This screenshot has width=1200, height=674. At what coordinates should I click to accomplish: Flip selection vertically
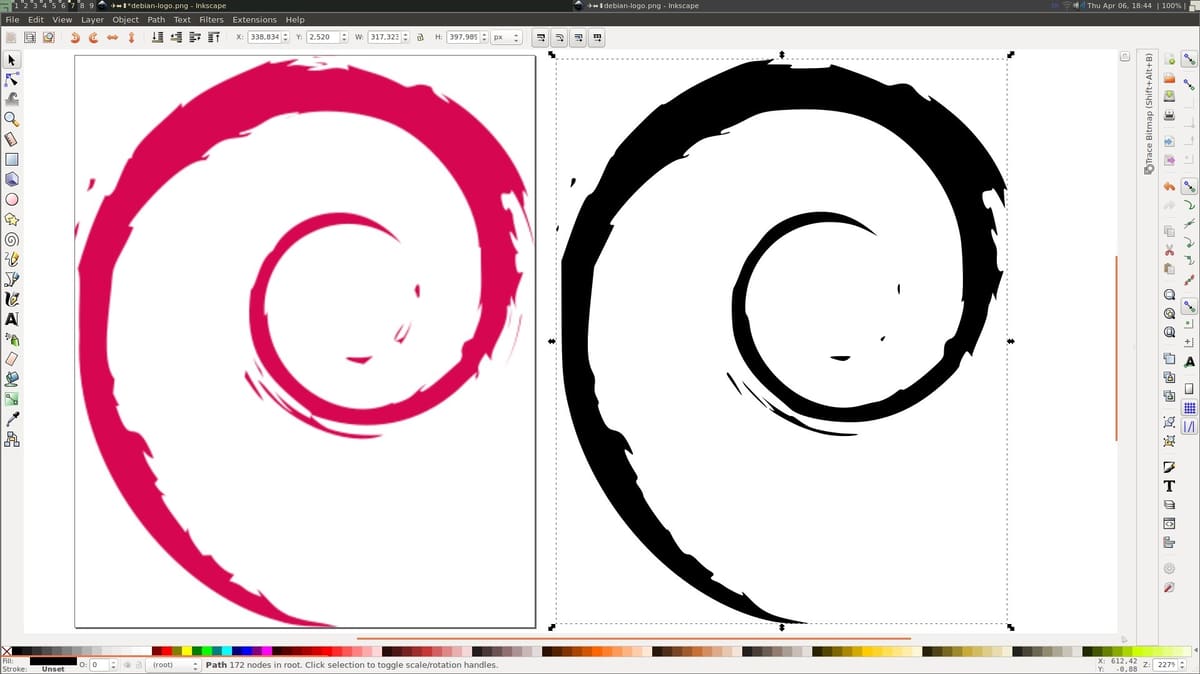pyautogui.click(x=131, y=37)
